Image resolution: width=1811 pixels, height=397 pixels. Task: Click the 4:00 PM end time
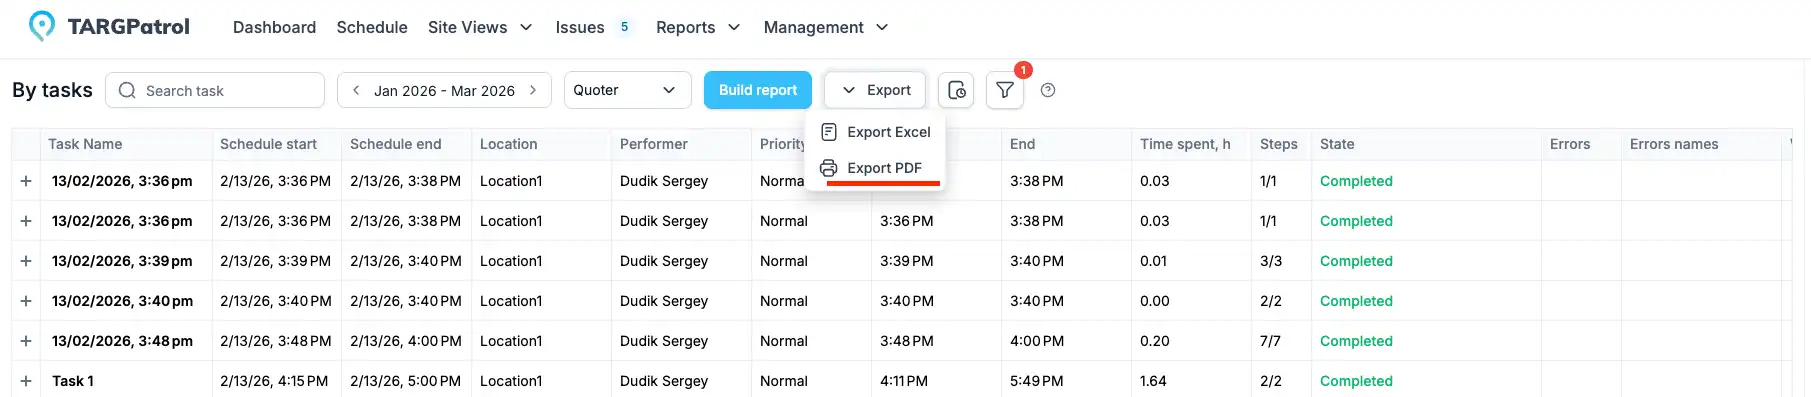coord(1037,341)
